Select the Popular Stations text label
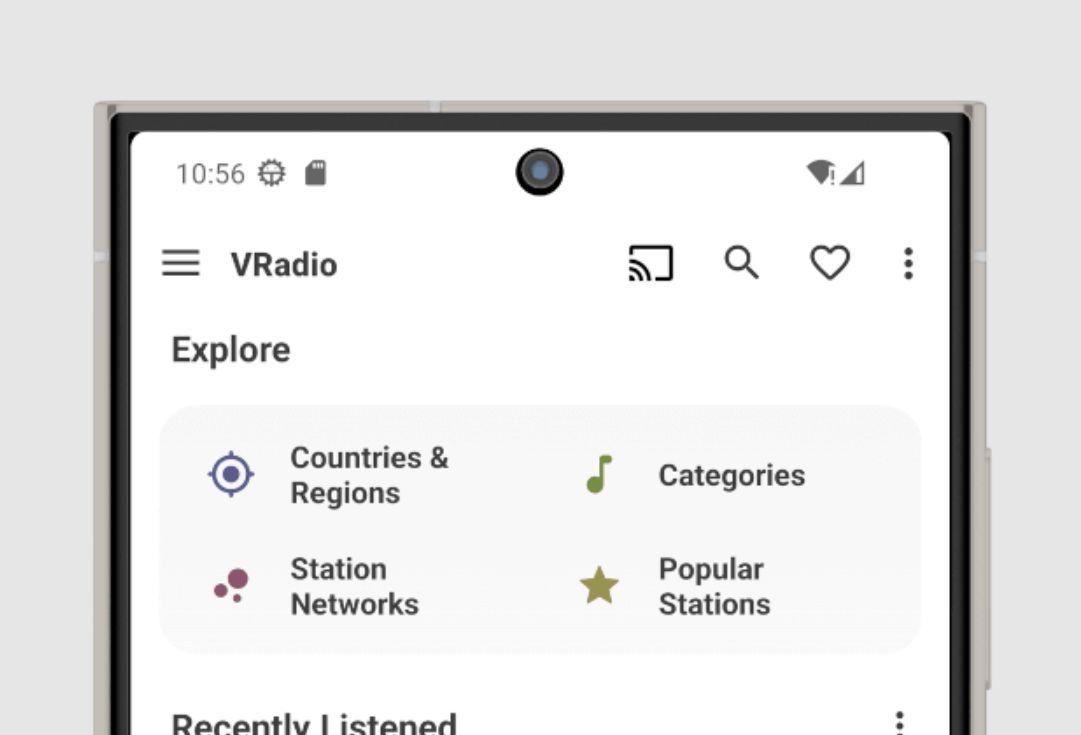This screenshot has height=735, width=1081. pyautogui.click(x=714, y=586)
